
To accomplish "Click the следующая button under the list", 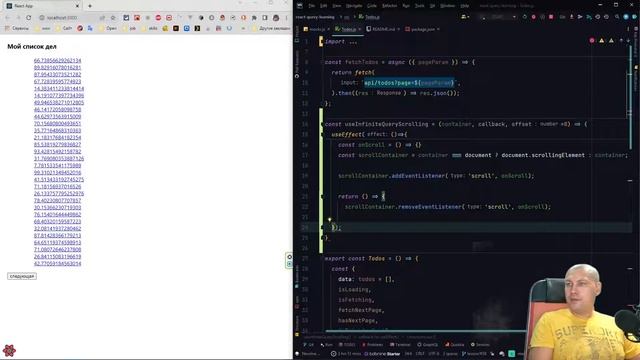I will (x=22, y=276).
